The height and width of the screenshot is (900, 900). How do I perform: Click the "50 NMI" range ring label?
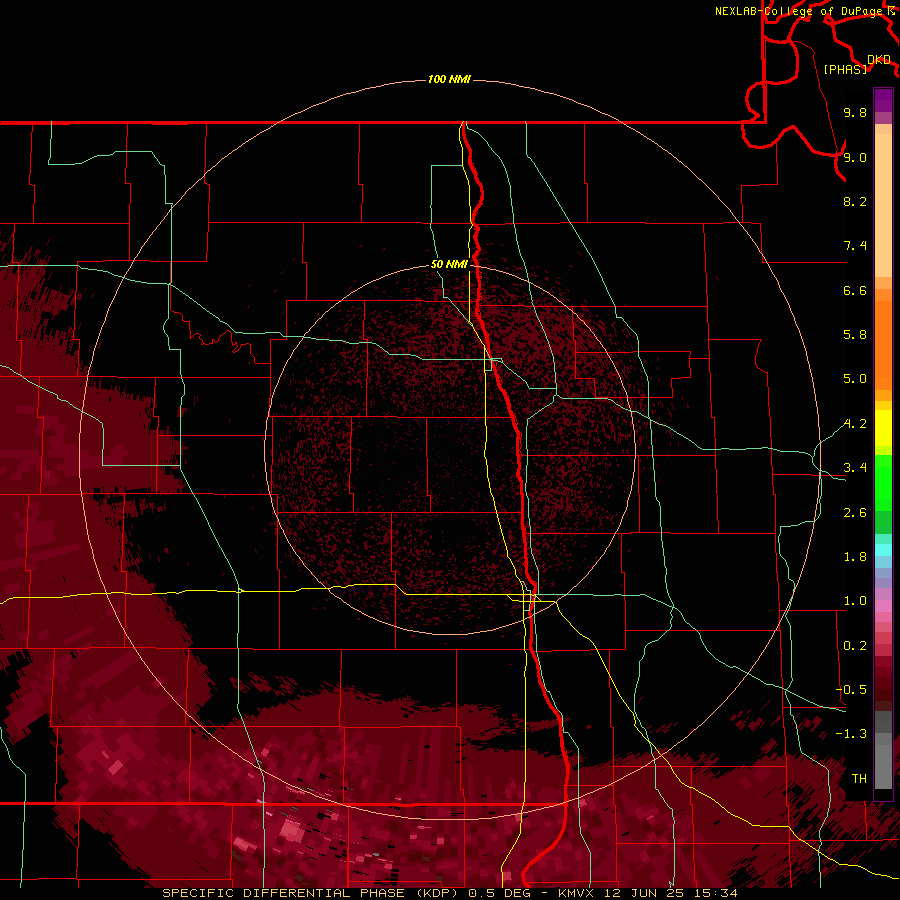(x=449, y=265)
